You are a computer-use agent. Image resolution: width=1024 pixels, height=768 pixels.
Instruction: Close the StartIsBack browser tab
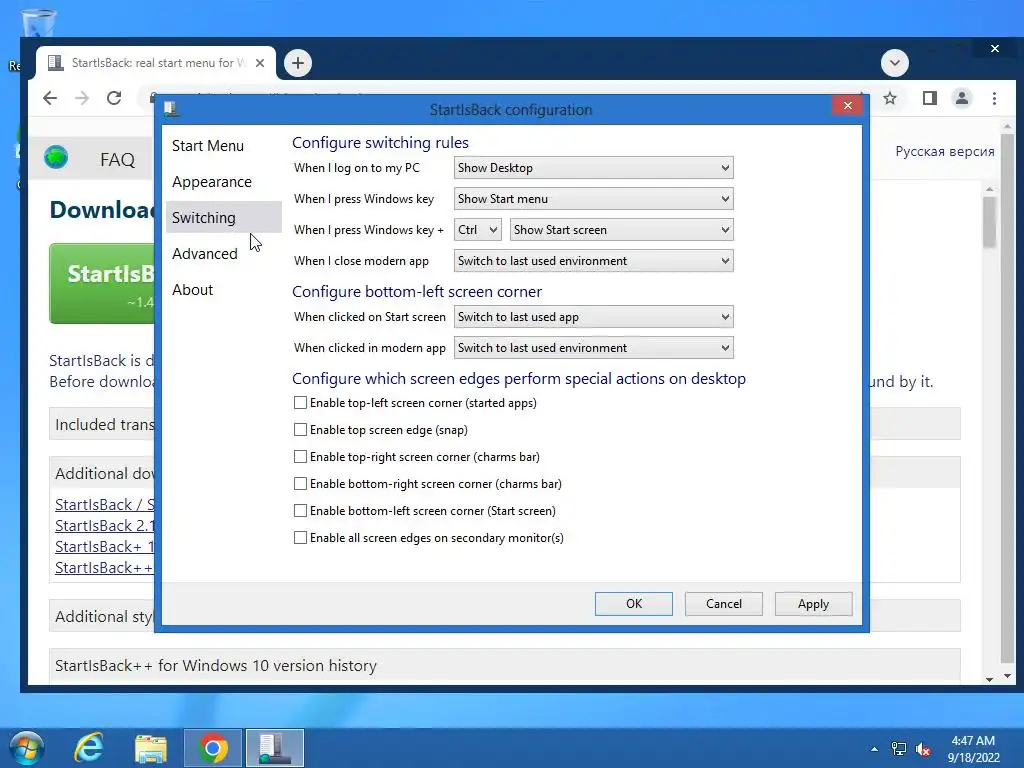[x=260, y=63]
